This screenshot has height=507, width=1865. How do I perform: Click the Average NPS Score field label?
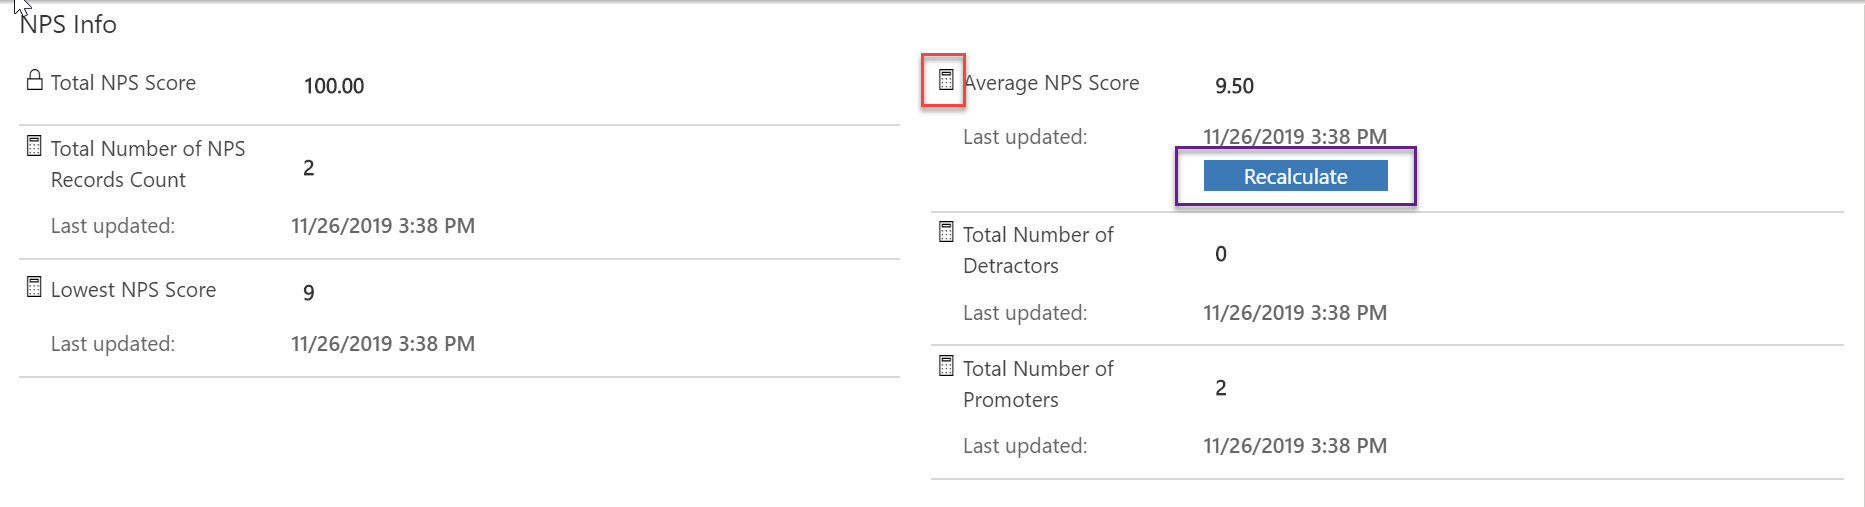click(1051, 83)
